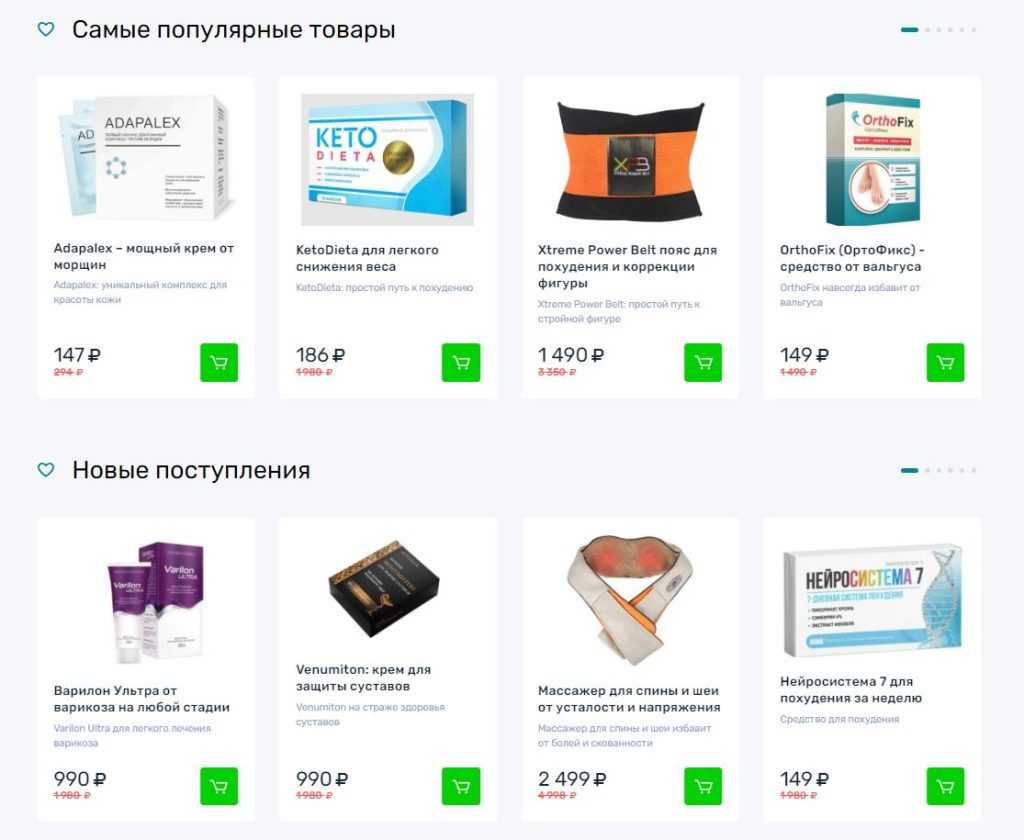The height and width of the screenshot is (840, 1024).
Task: Click the Xtreme Power Belt product image
Action: click(630, 159)
